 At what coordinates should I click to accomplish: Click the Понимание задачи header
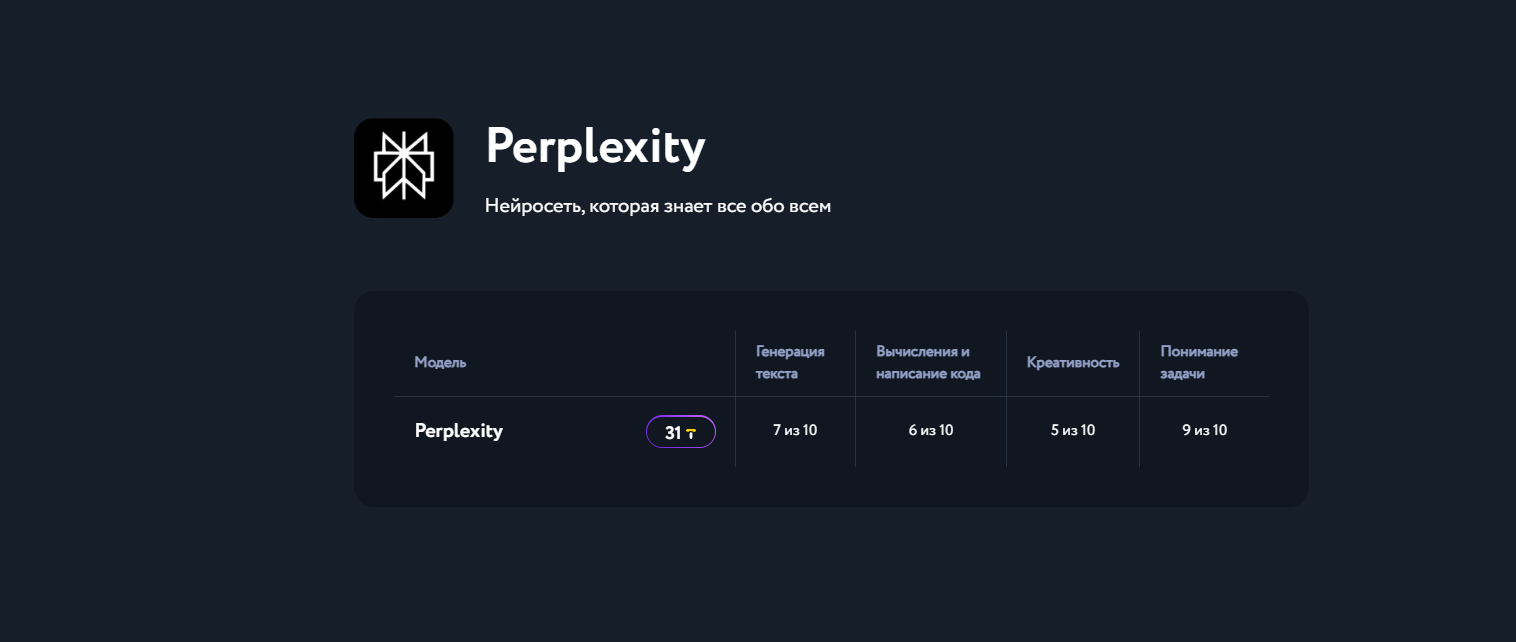click(1198, 362)
